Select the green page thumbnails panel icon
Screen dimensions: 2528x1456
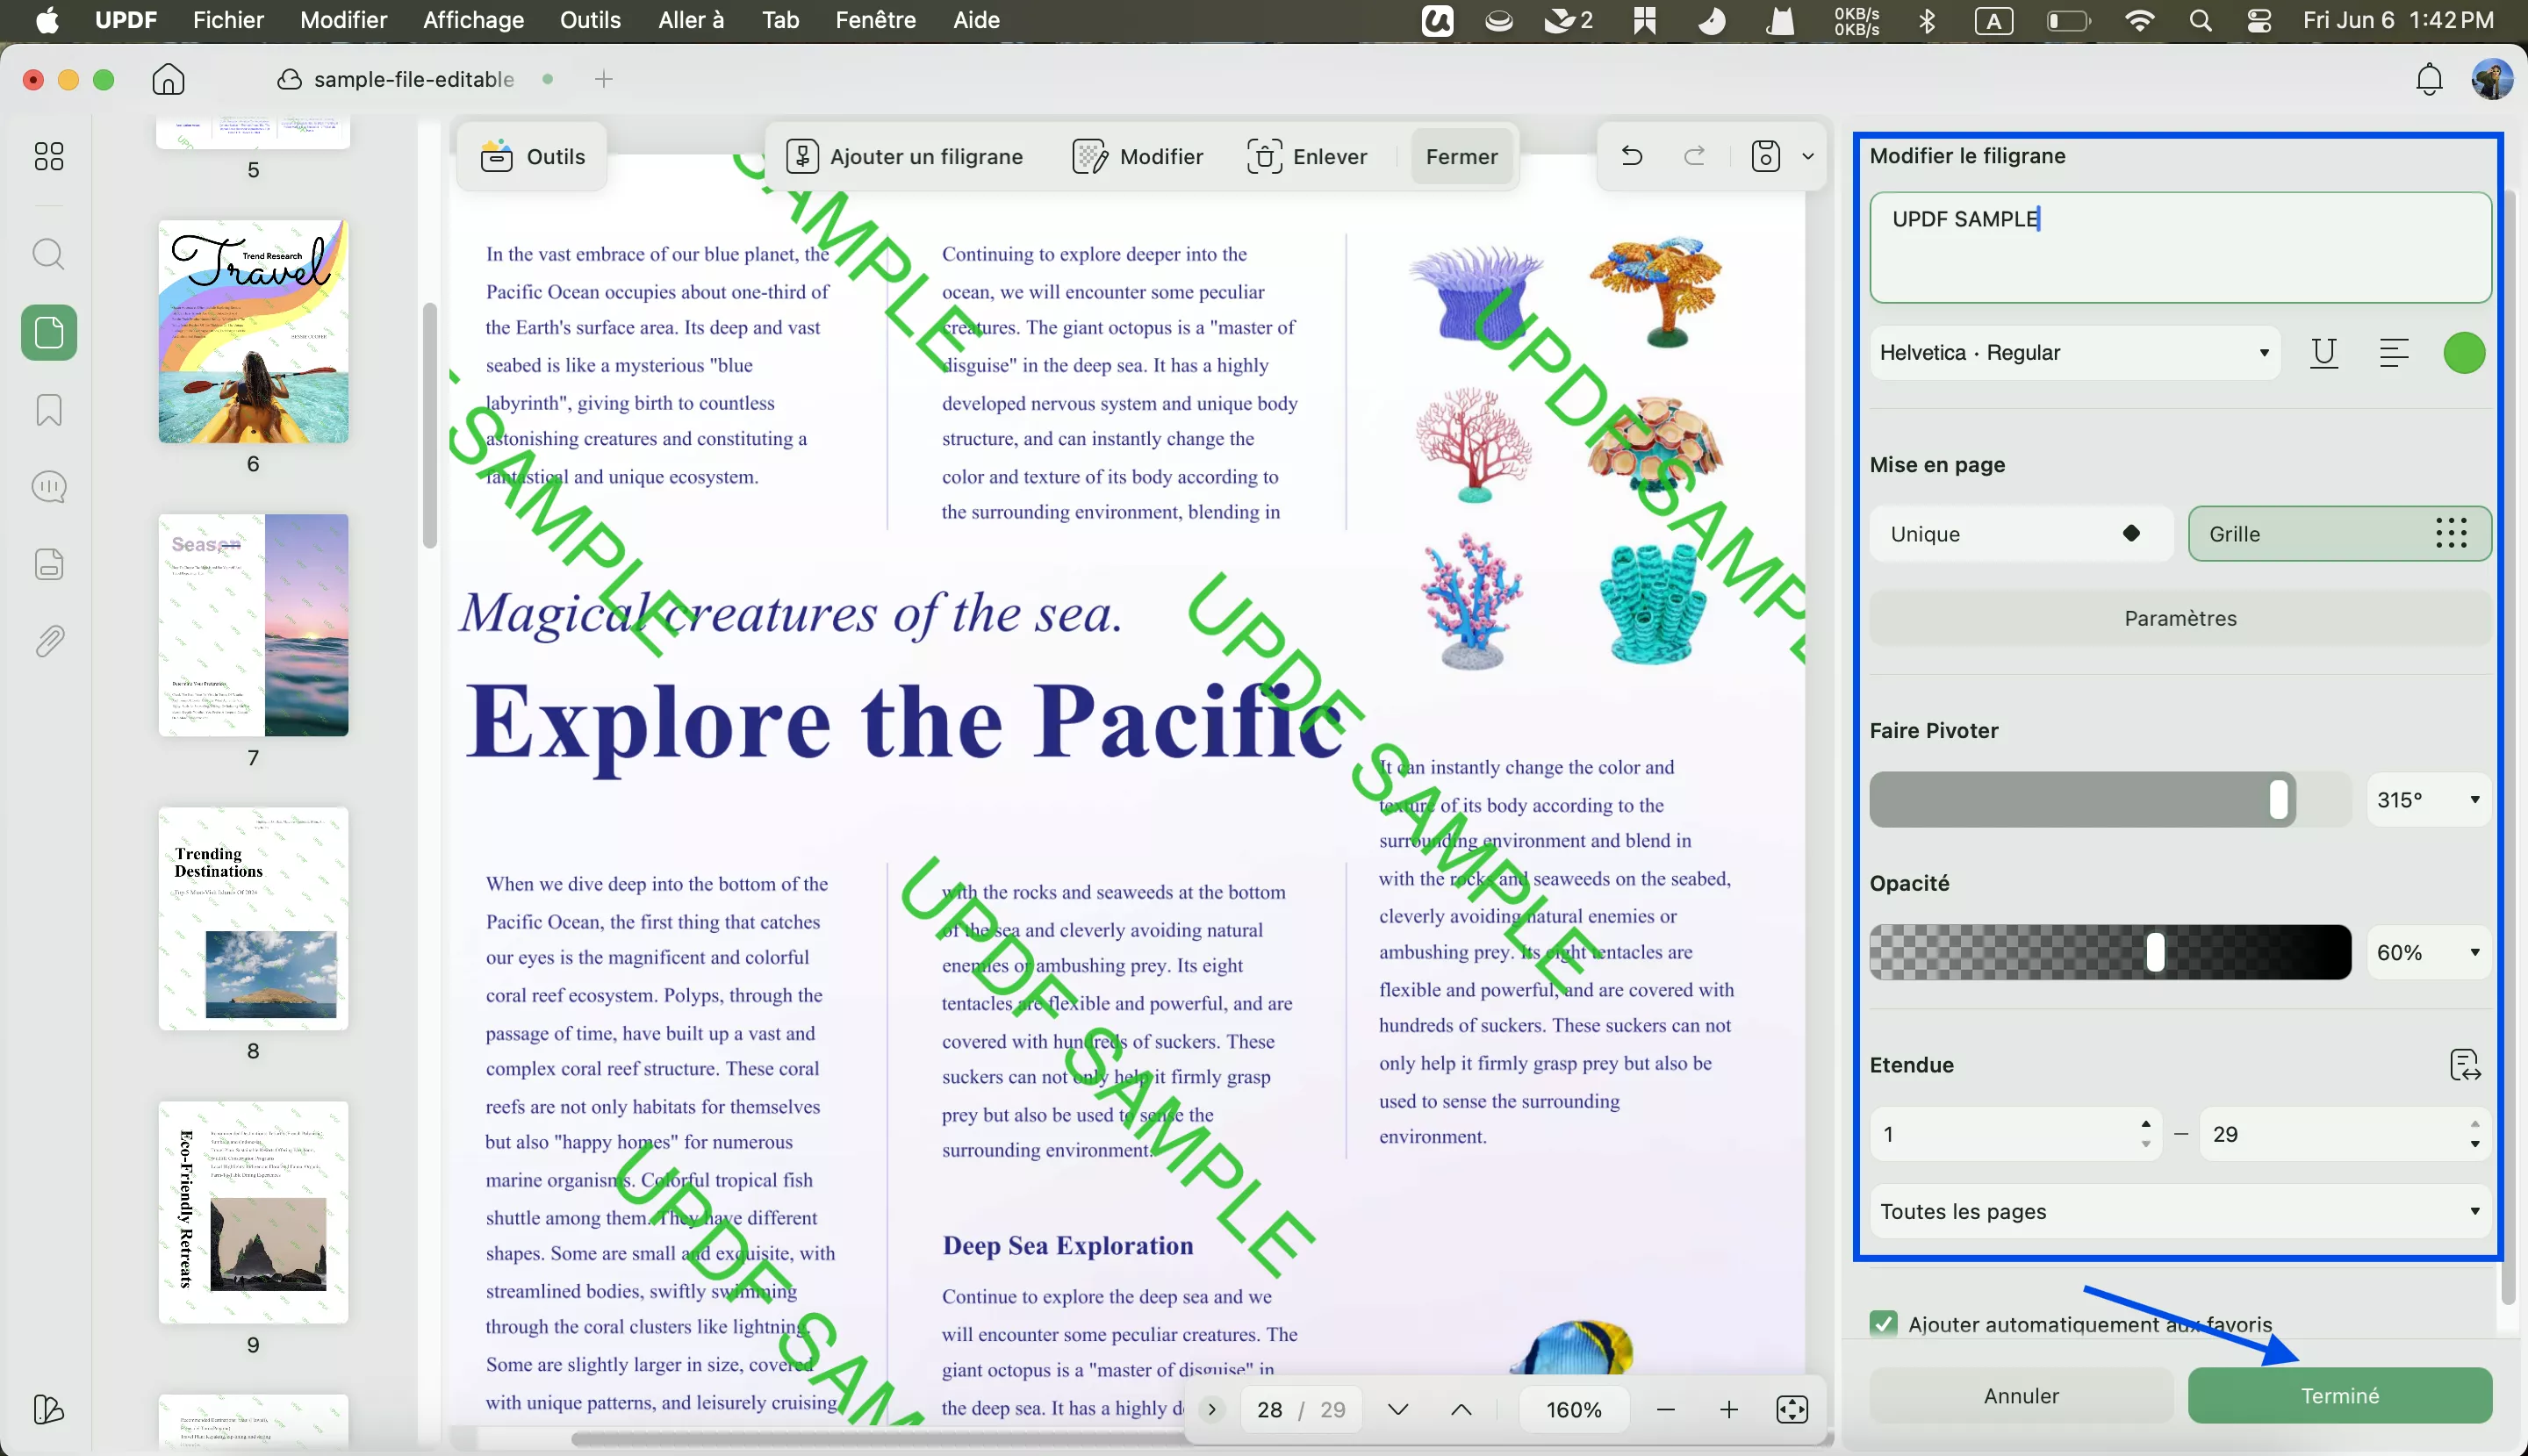click(x=49, y=333)
